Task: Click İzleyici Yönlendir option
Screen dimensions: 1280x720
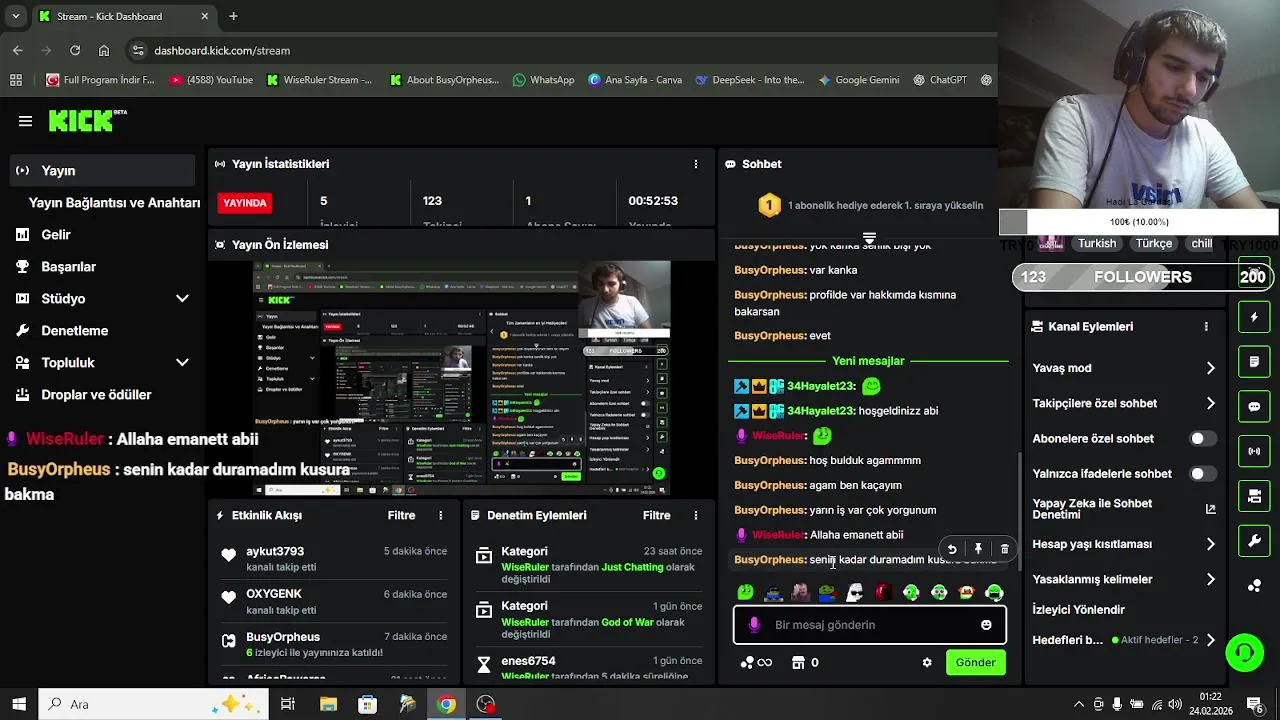Action: tap(1078, 610)
